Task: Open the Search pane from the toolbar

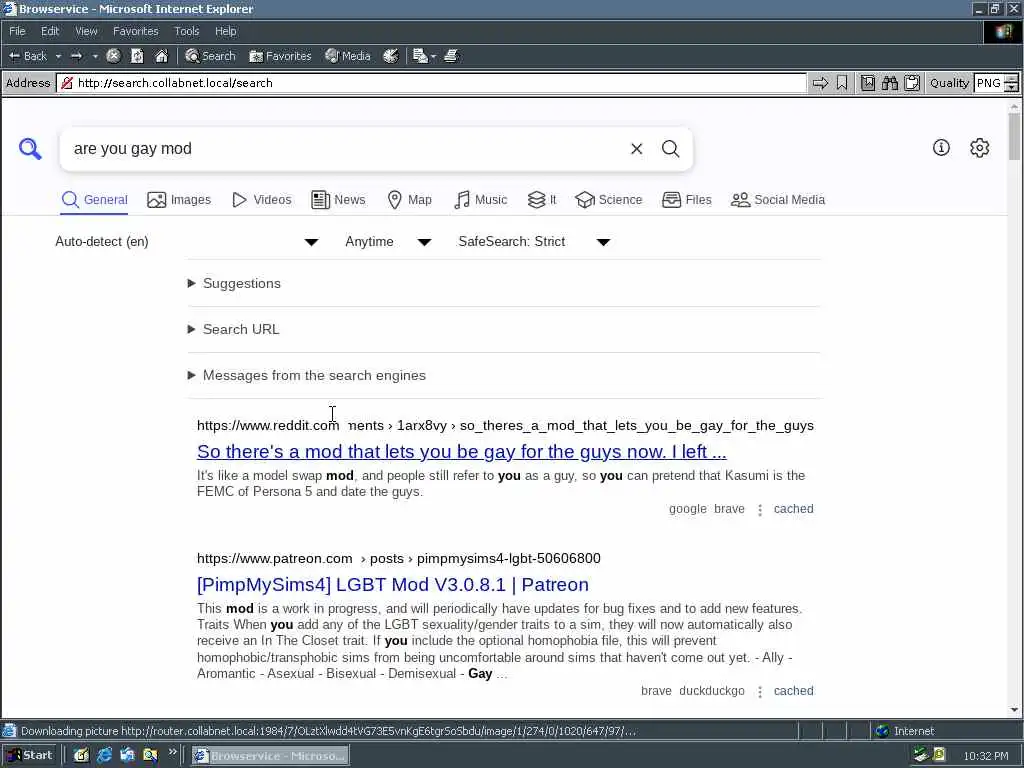Action: pos(210,56)
